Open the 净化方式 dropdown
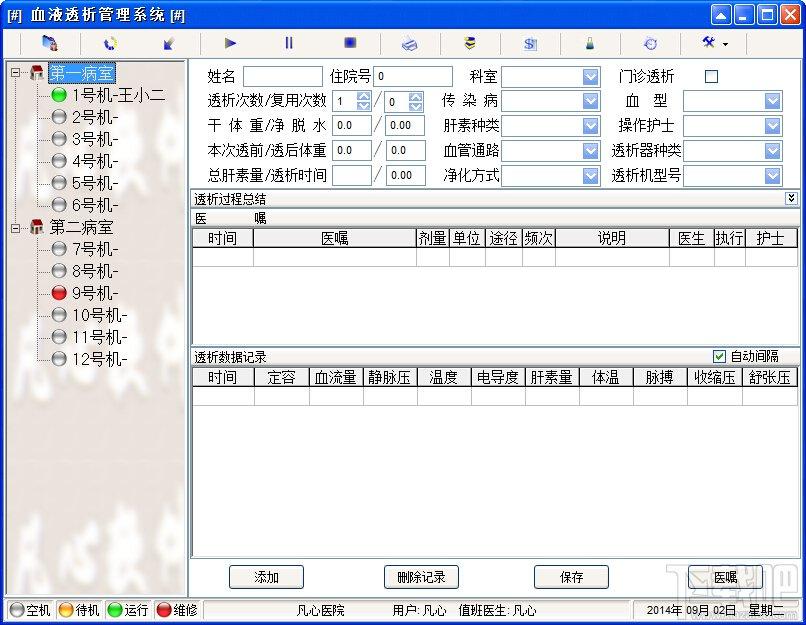Screen dimensions: 806x625 coord(591,176)
